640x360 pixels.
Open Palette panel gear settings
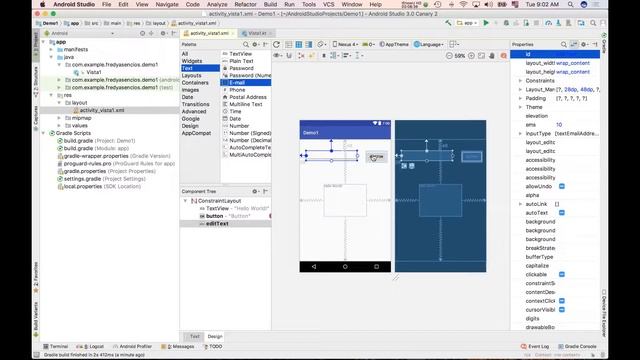pos(256,44)
